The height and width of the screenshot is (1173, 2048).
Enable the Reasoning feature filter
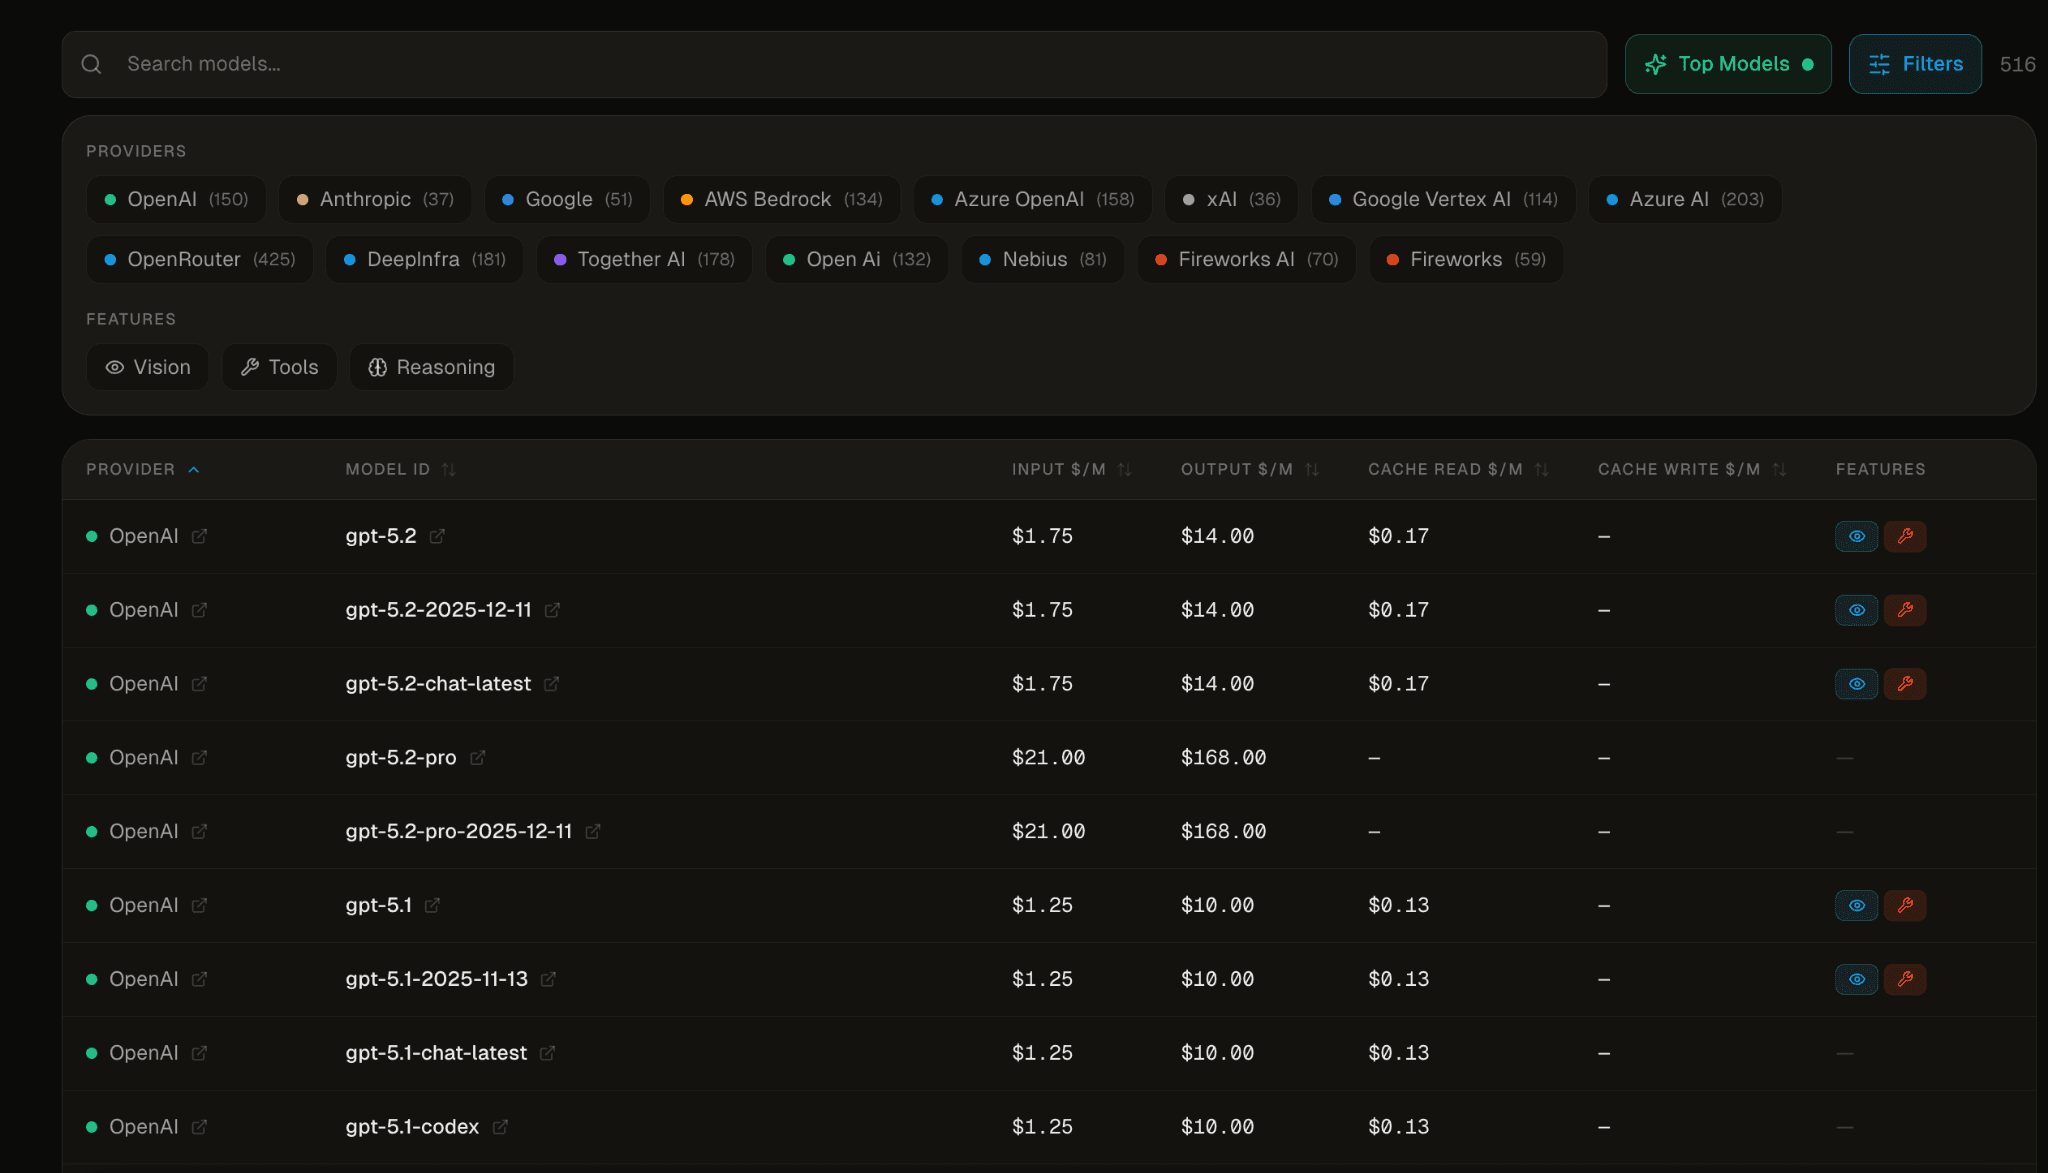[431, 367]
